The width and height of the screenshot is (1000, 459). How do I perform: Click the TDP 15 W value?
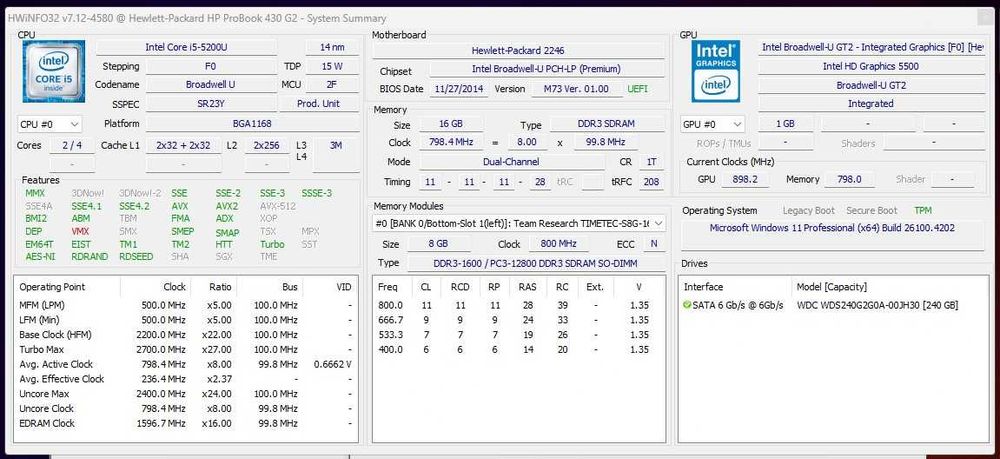332,66
